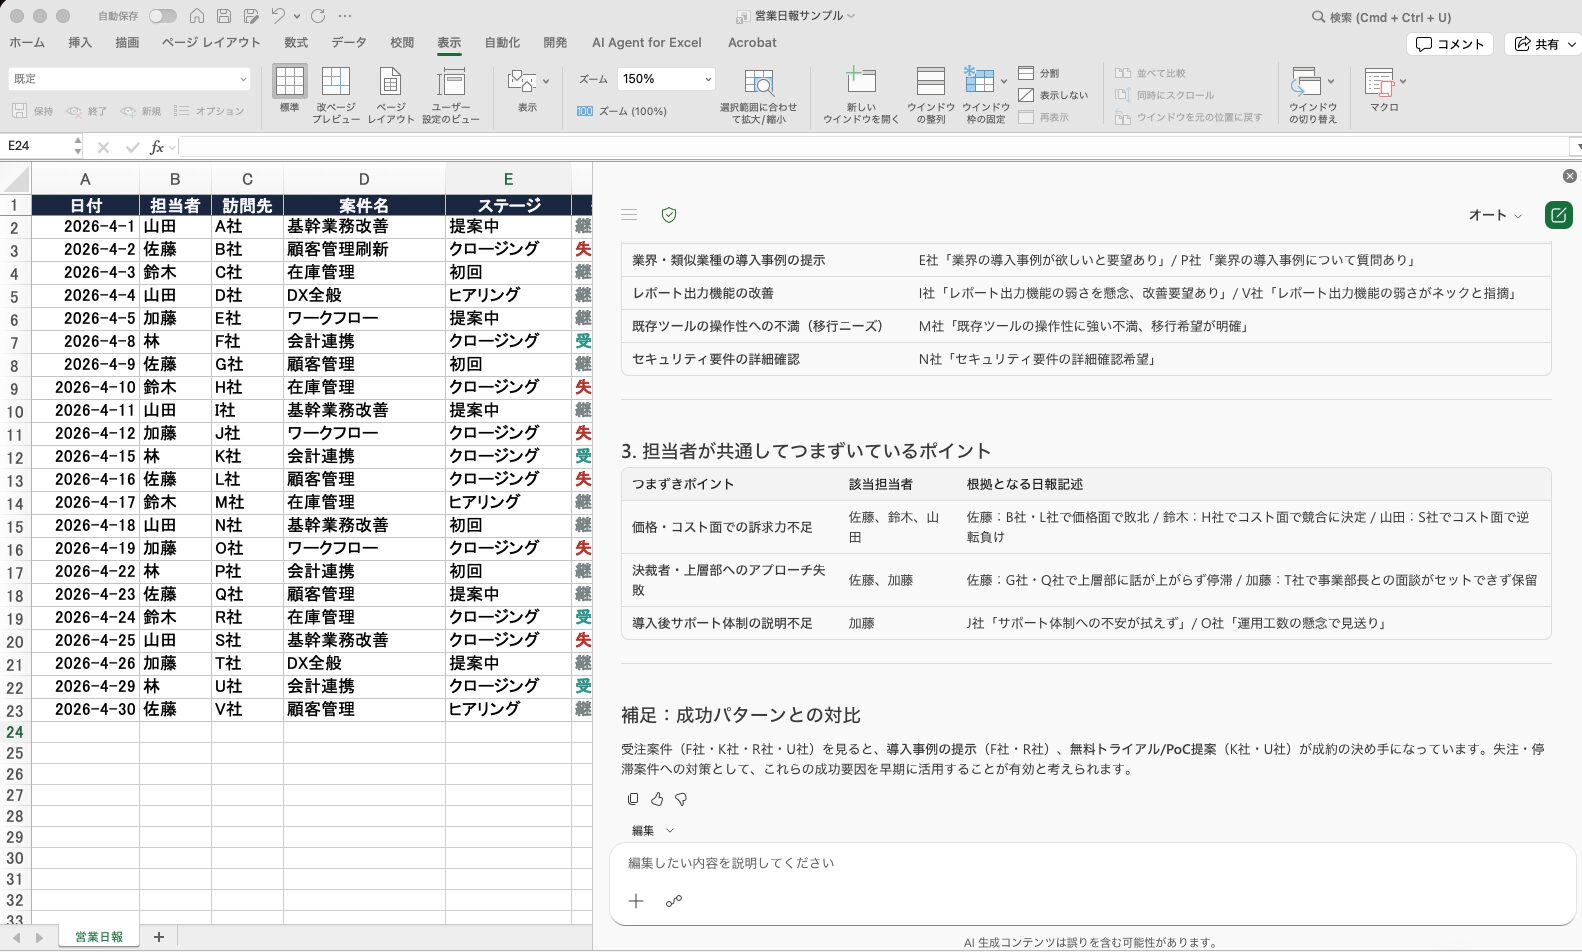
Task: Click the next sheet navigation arrow
Action: coord(39,938)
